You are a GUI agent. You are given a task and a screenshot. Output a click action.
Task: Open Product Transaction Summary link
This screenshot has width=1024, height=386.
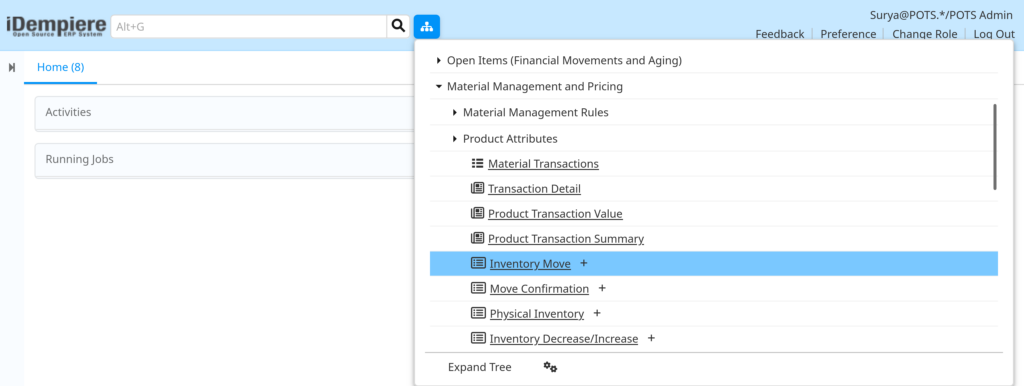[566, 239]
